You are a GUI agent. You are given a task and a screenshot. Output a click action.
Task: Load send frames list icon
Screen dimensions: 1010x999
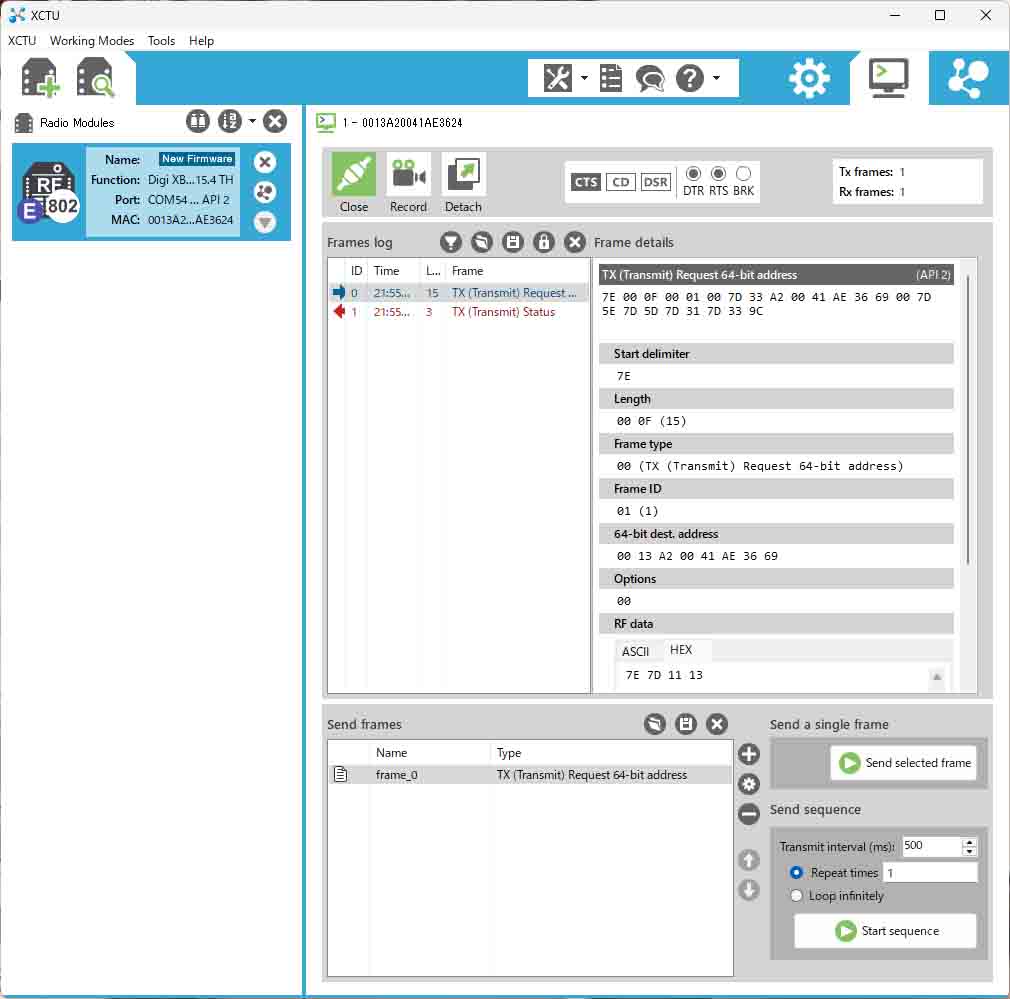click(x=654, y=724)
